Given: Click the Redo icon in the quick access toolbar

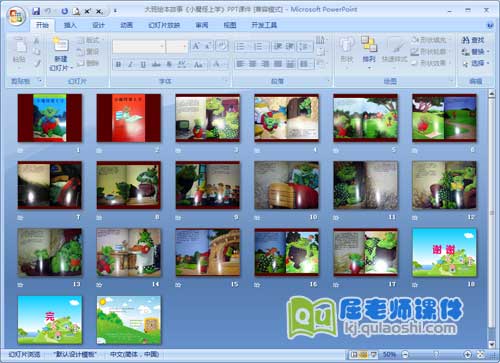Looking at the screenshot, I should [64, 11].
